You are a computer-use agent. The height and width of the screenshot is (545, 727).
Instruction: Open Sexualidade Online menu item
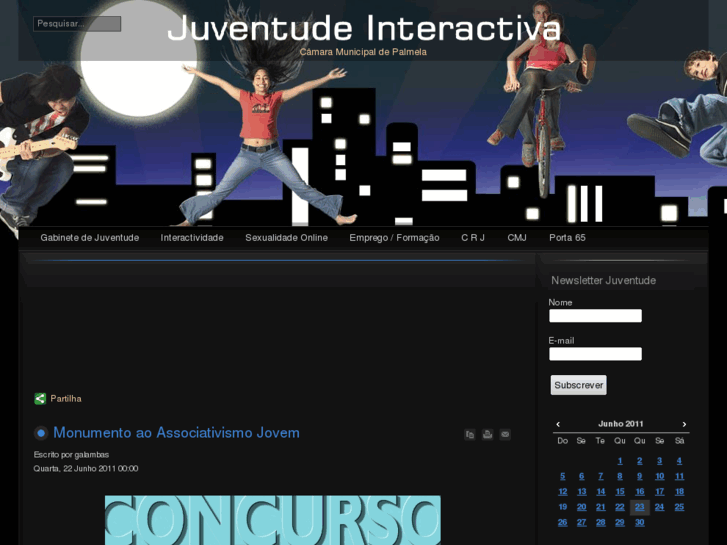pyautogui.click(x=287, y=237)
